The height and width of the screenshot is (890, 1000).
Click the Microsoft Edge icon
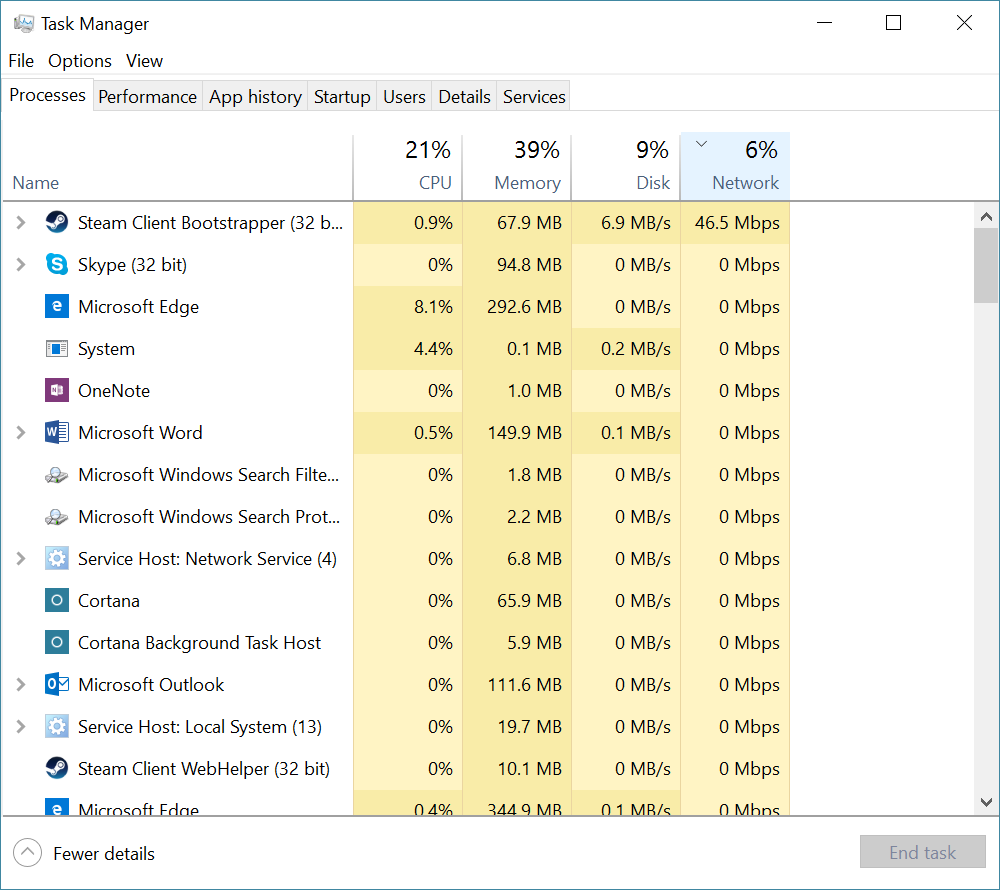point(57,306)
